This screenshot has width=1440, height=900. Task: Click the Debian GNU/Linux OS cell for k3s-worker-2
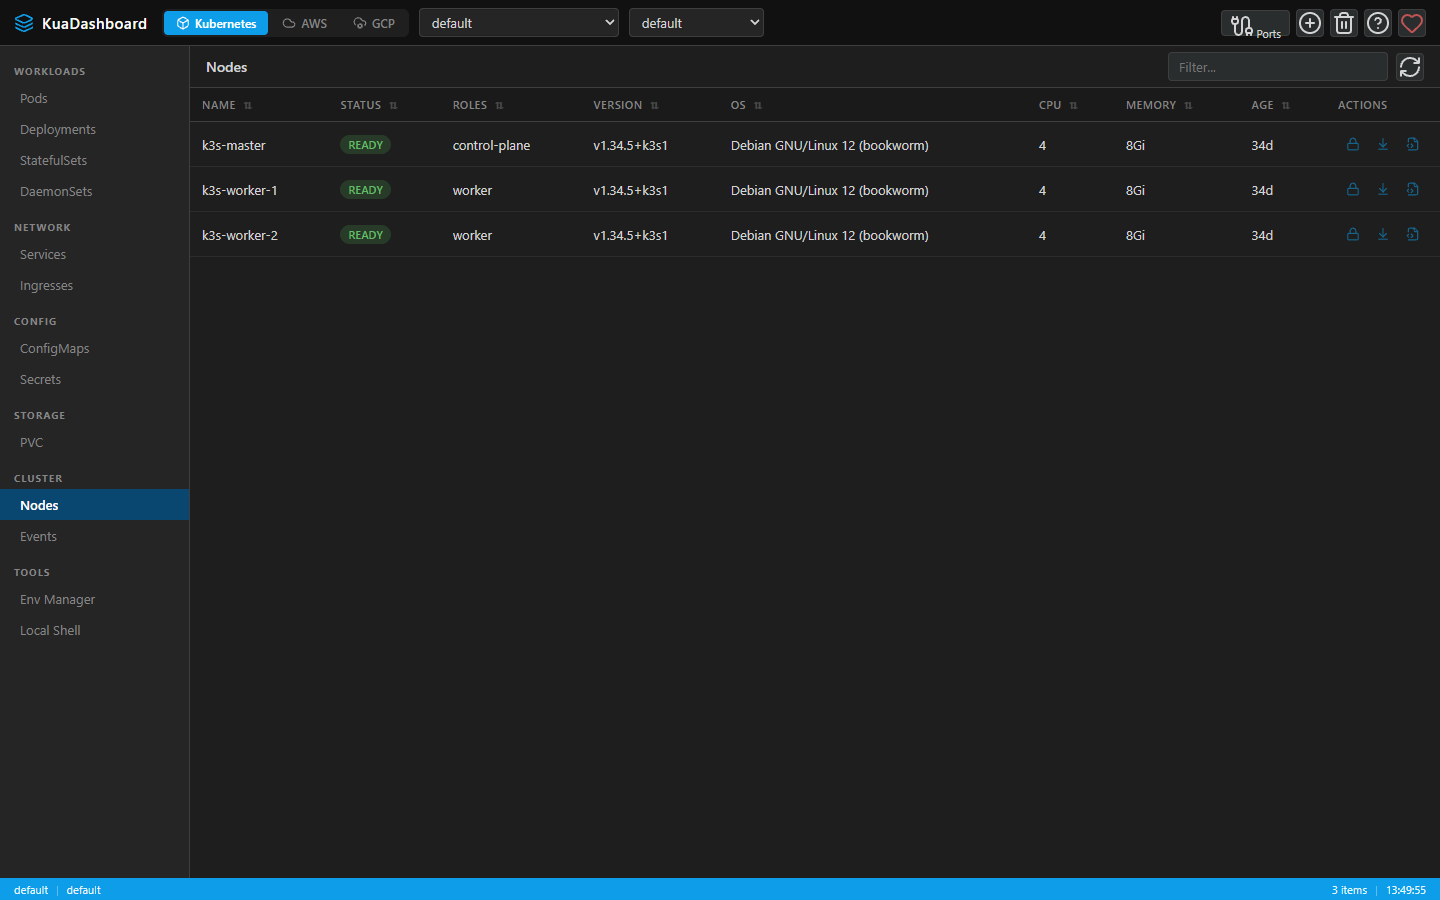[x=830, y=235]
